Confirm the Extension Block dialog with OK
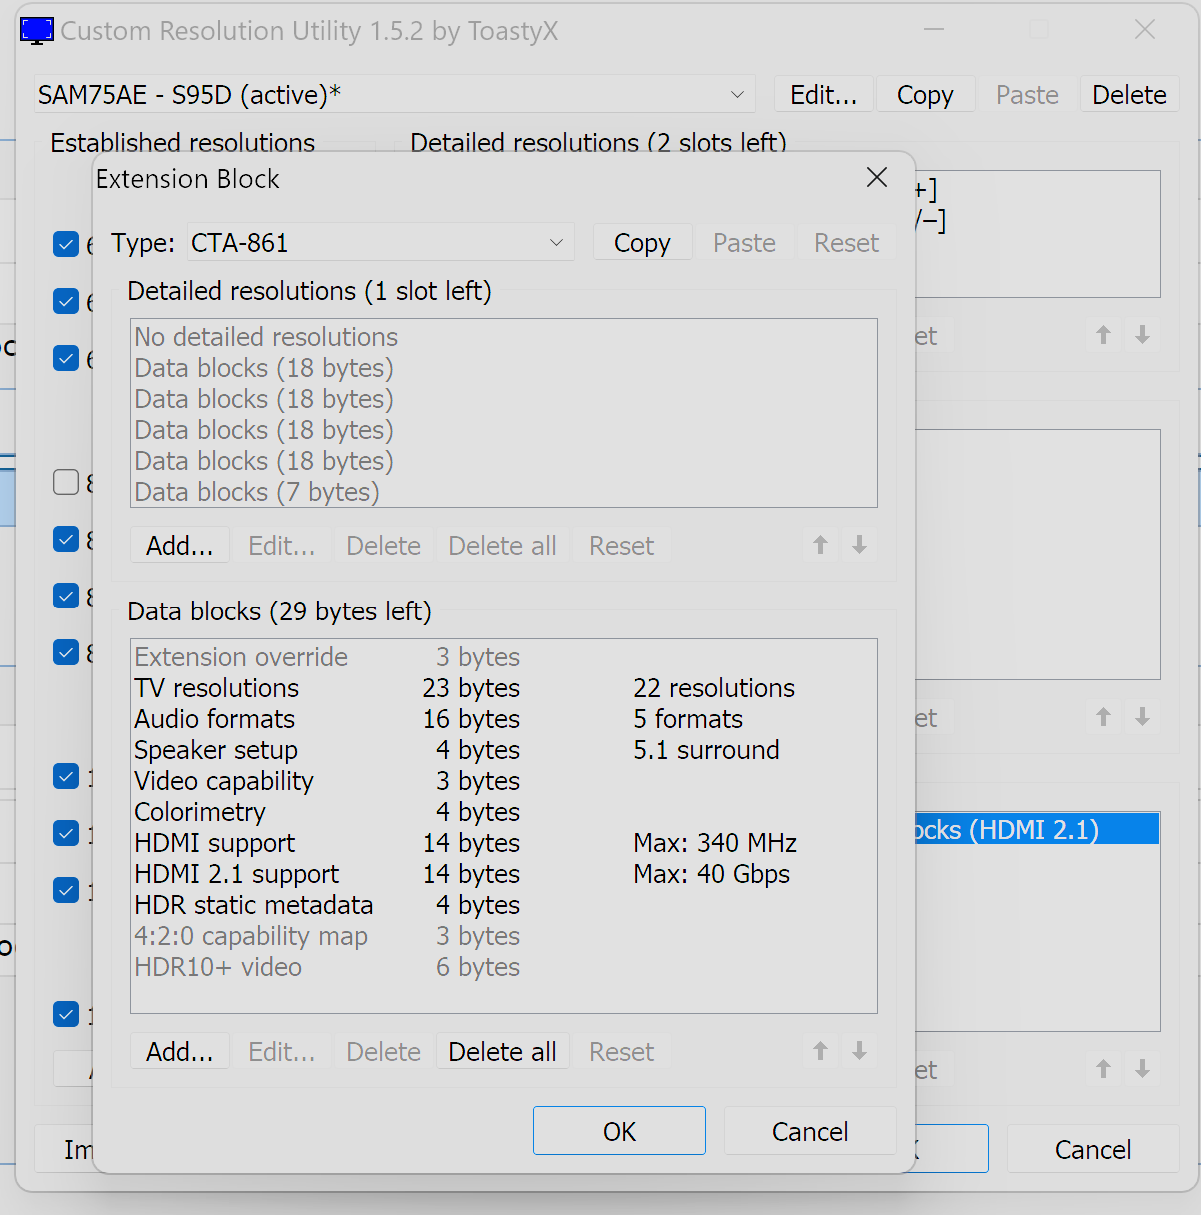This screenshot has width=1201, height=1215. point(619,1131)
